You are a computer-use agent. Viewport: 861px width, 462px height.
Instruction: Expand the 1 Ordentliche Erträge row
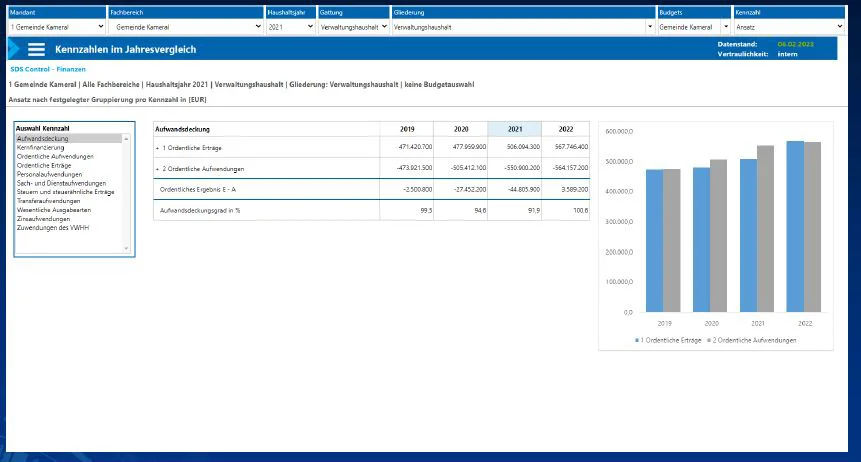[157, 148]
